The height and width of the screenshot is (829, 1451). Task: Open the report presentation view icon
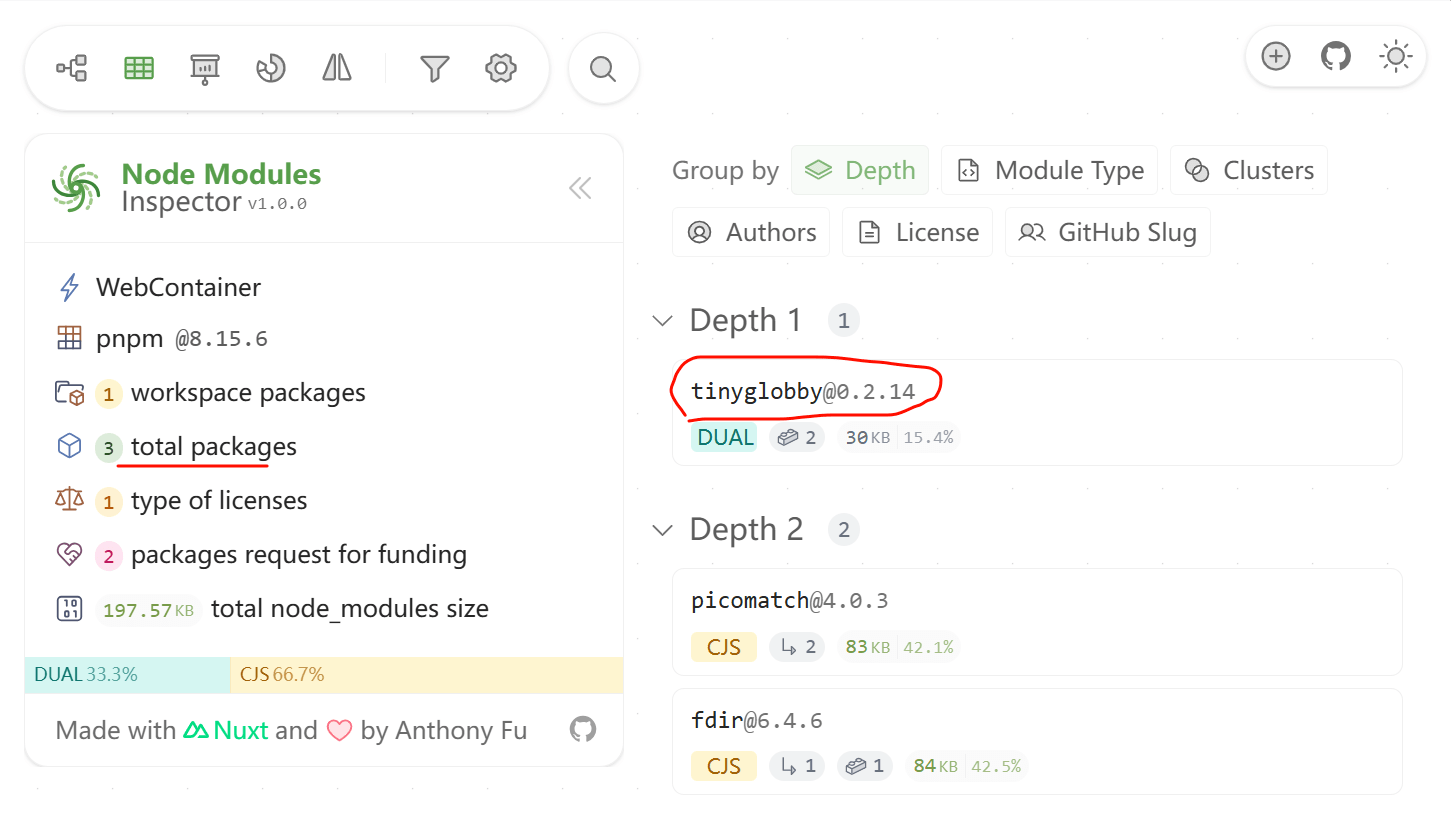205,68
